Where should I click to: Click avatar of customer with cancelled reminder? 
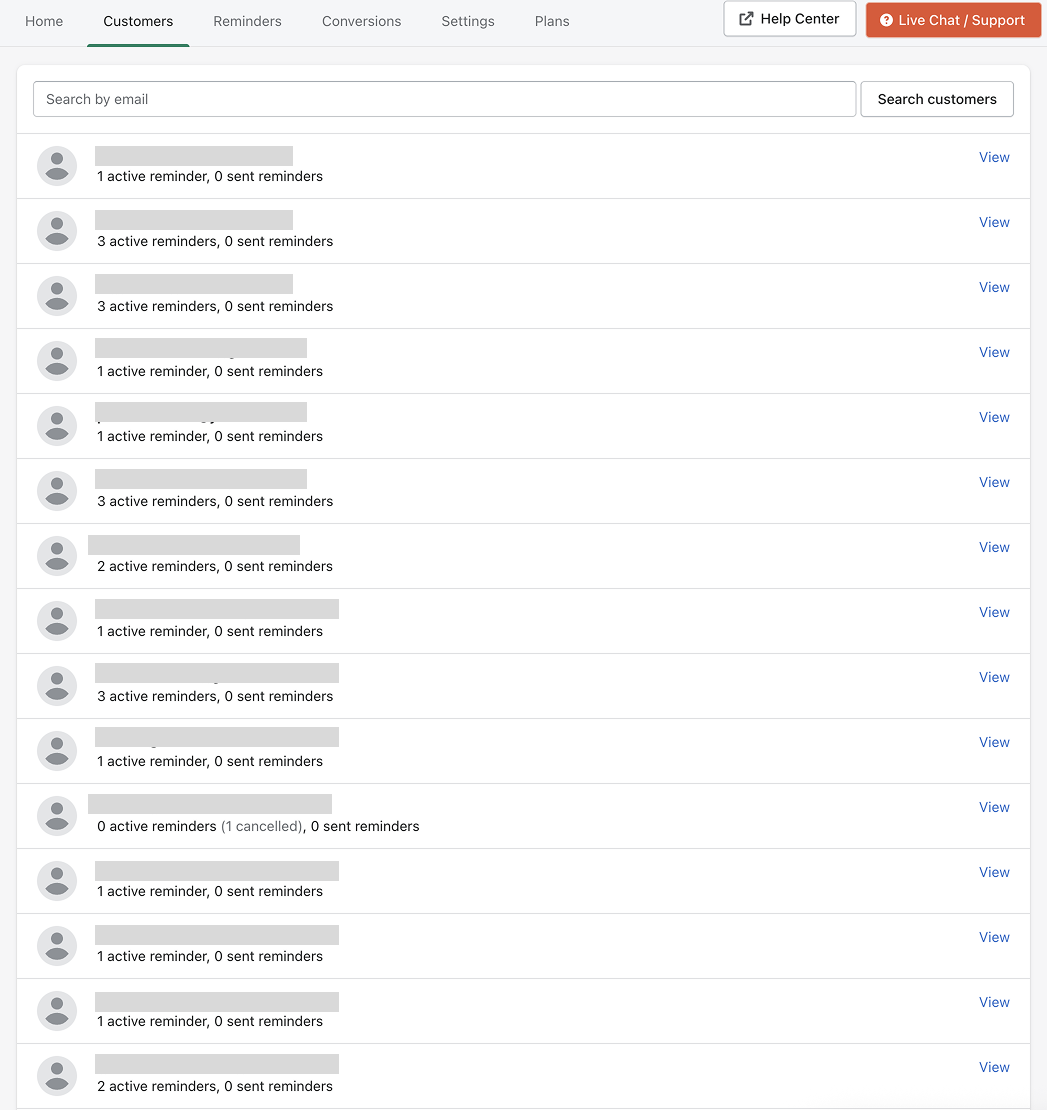click(x=57, y=816)
